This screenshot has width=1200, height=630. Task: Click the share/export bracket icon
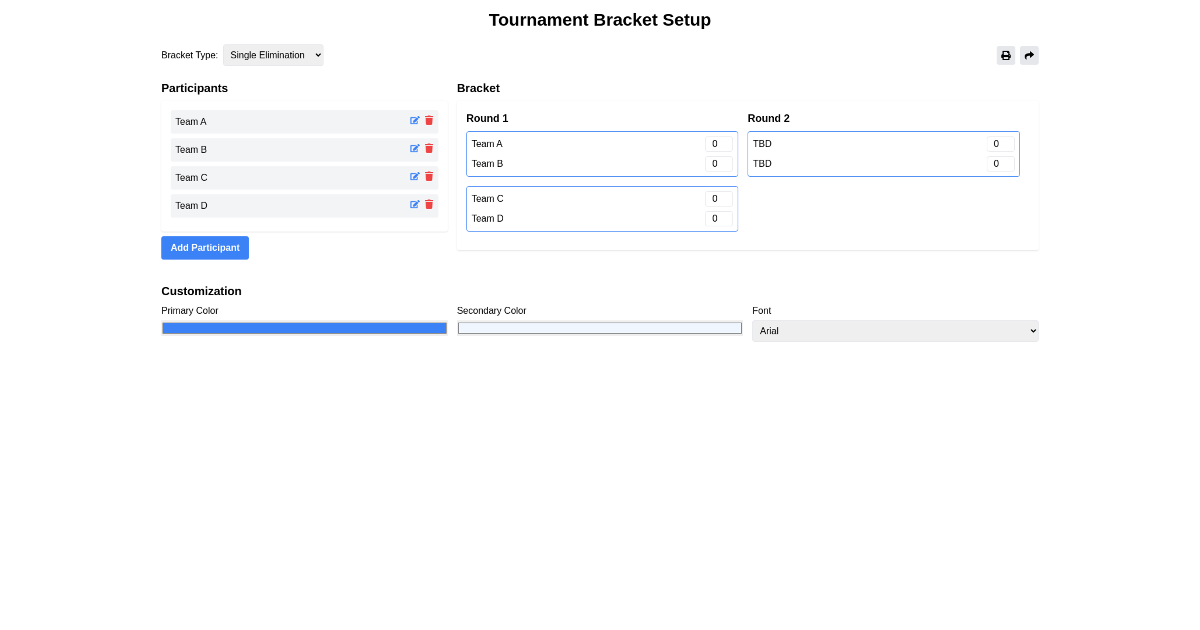point(1029,55)
